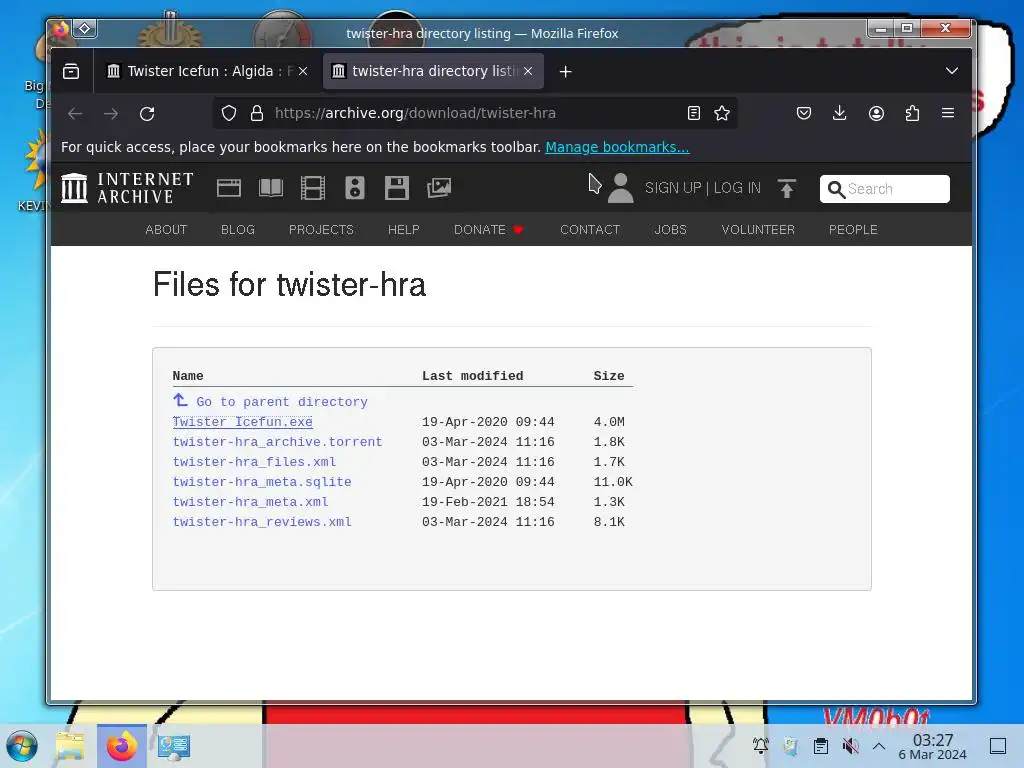View site security padlock info

point(257,113)
